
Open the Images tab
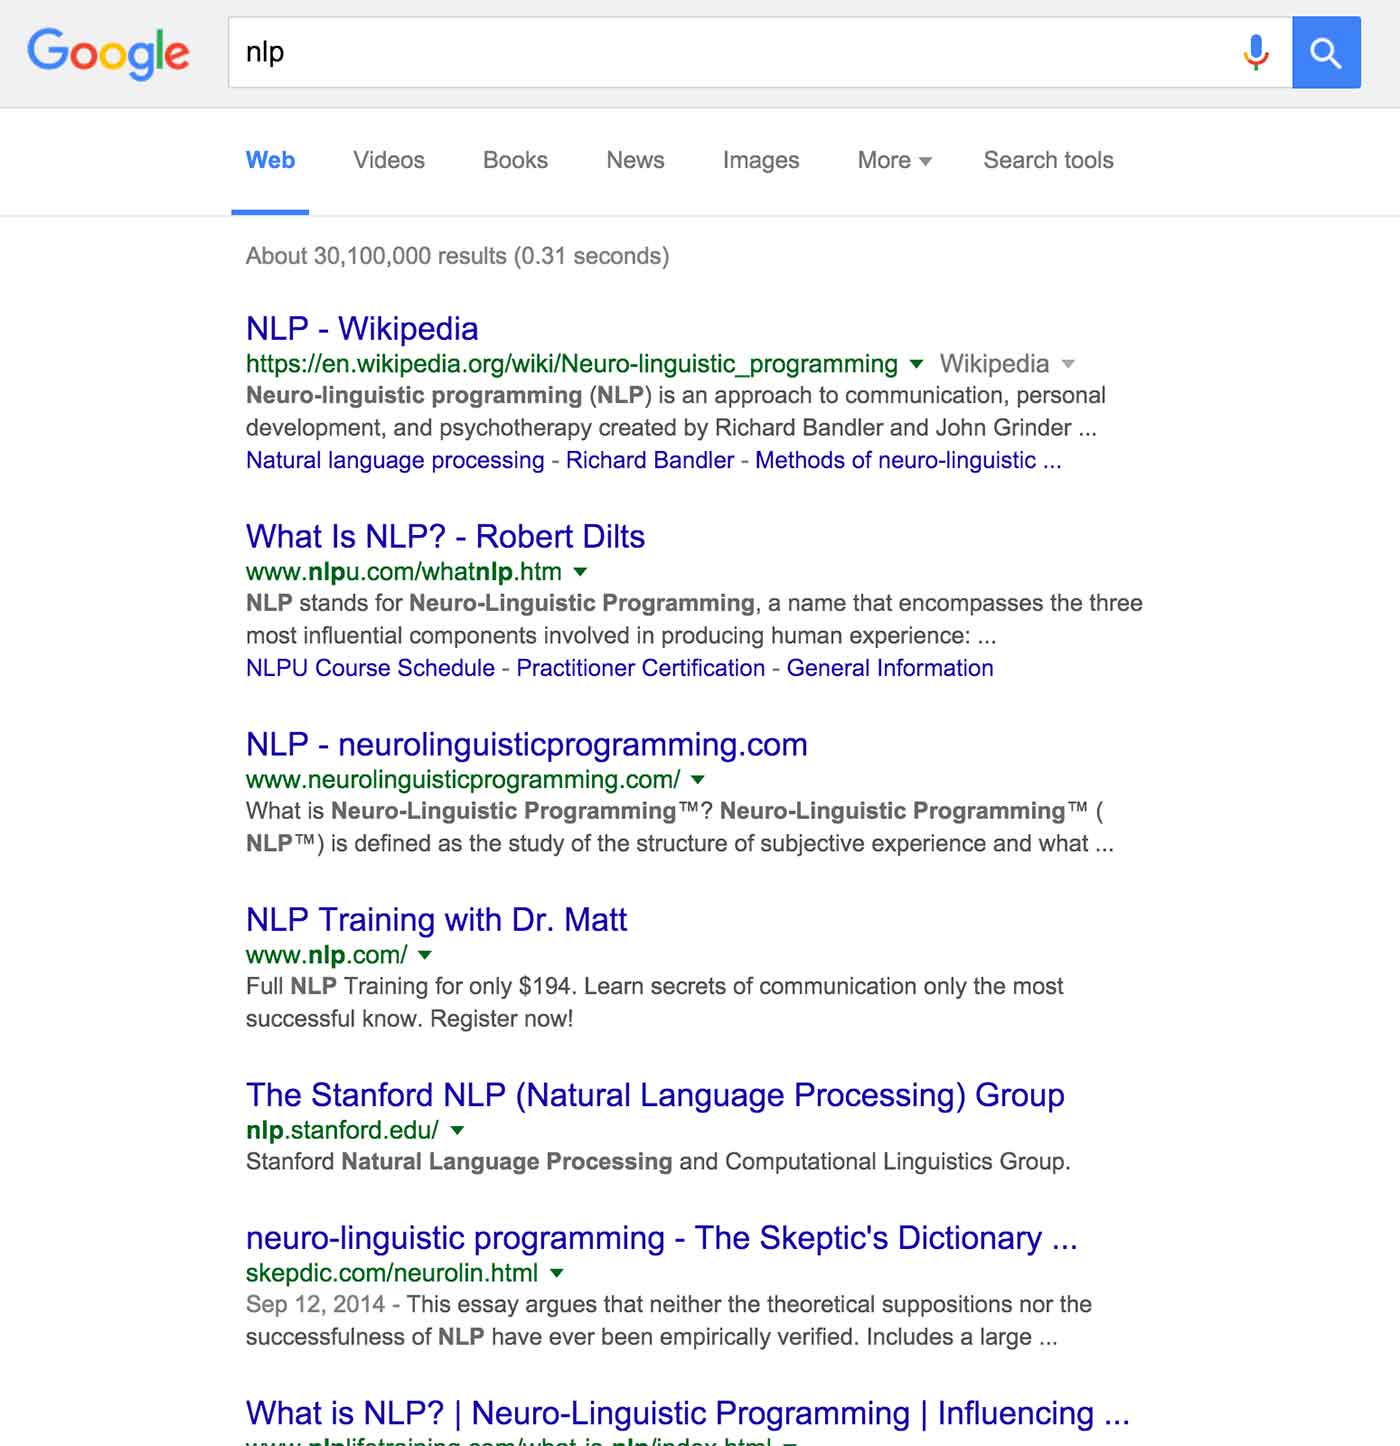pos(761,160)
